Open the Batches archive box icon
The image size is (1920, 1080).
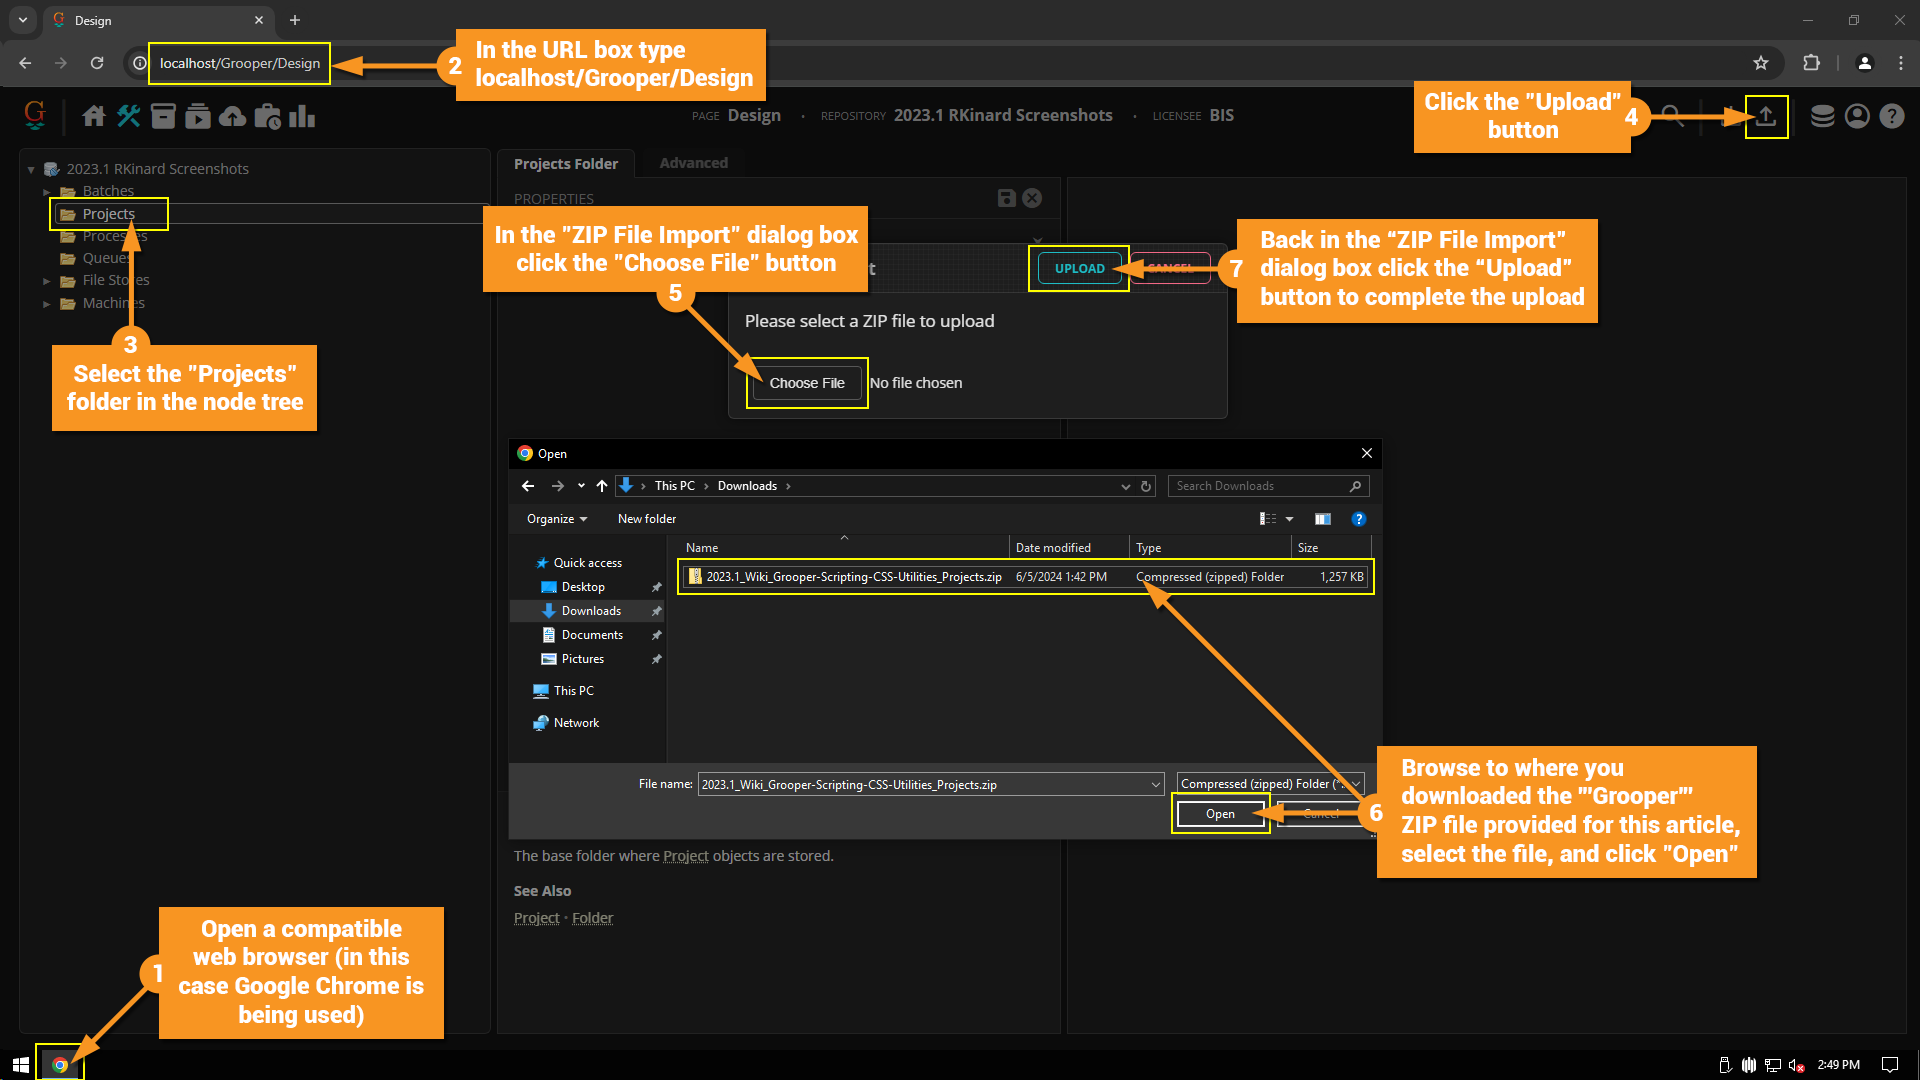click(x=163, y=117)
